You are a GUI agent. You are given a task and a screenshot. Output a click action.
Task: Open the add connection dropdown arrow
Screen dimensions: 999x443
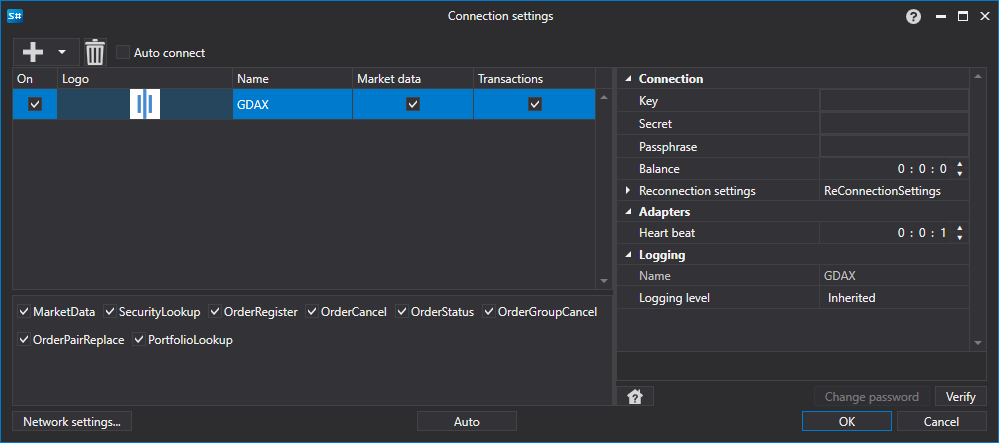click(62, 52)
